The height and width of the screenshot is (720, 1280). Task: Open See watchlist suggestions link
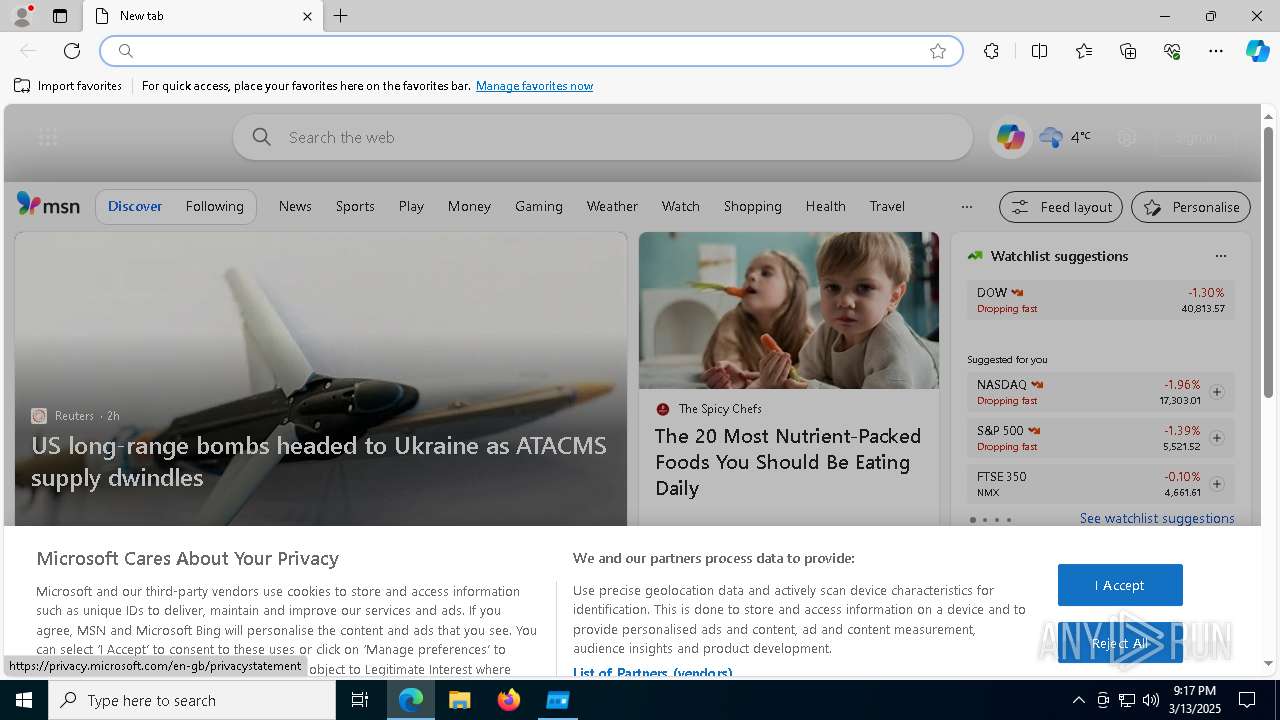[1157, 518]
